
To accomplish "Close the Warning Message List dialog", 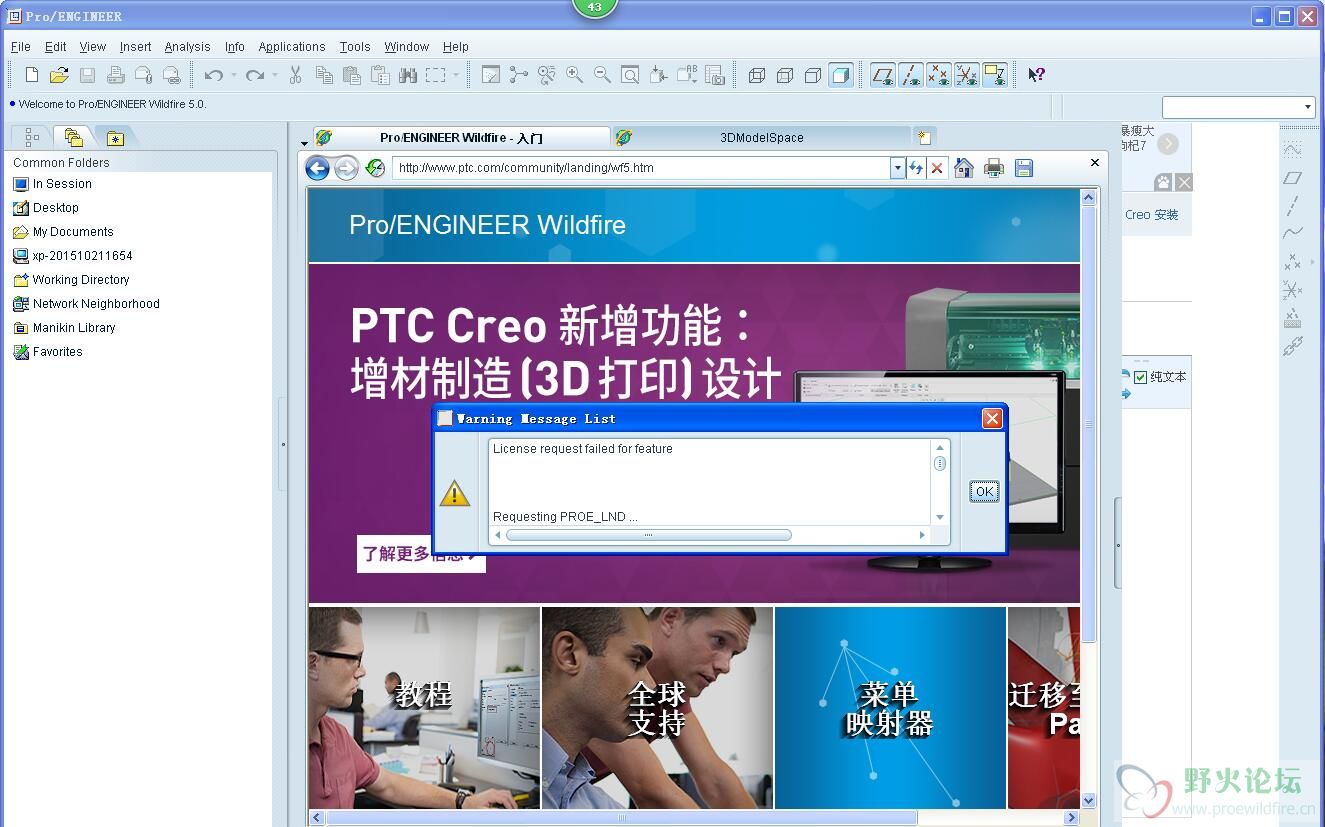I will click(x=992, y=418).
